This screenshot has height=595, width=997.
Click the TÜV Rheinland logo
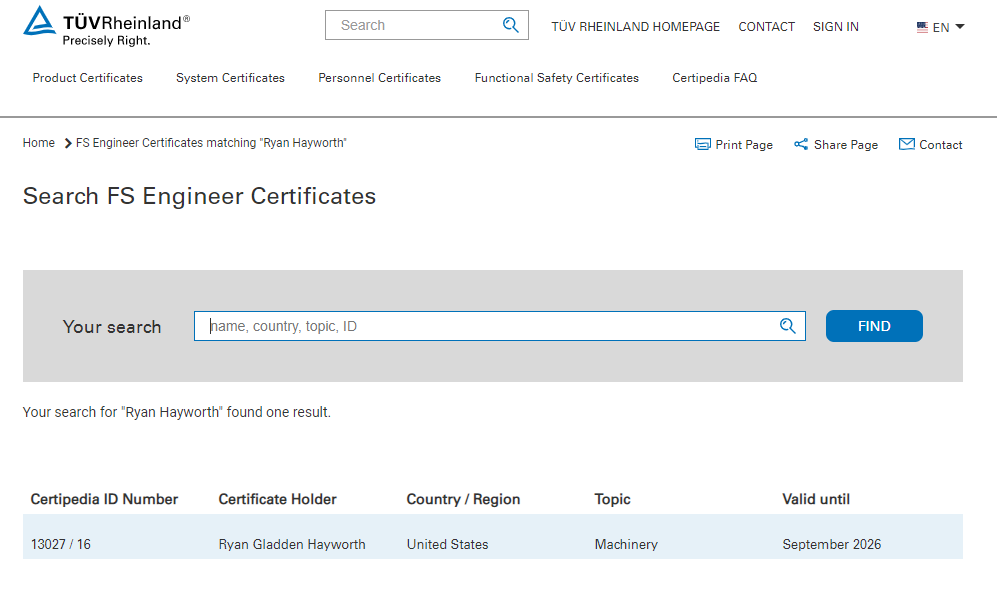(x=105, y=26)
